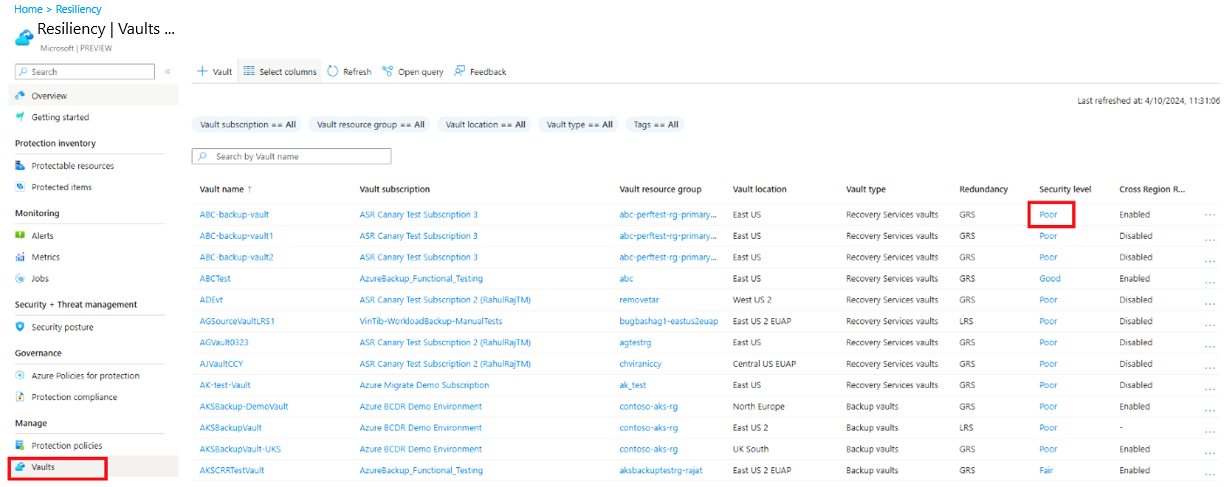Click the Security posture shield icon
This screenshot has width=1224, height=487.
coord(20,327)
